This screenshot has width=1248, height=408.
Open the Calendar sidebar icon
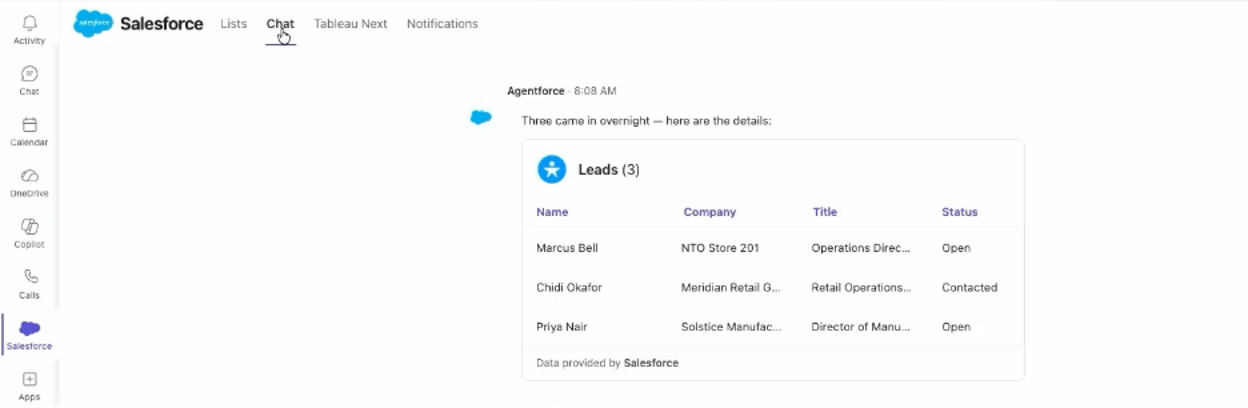(x=29, y=131)
